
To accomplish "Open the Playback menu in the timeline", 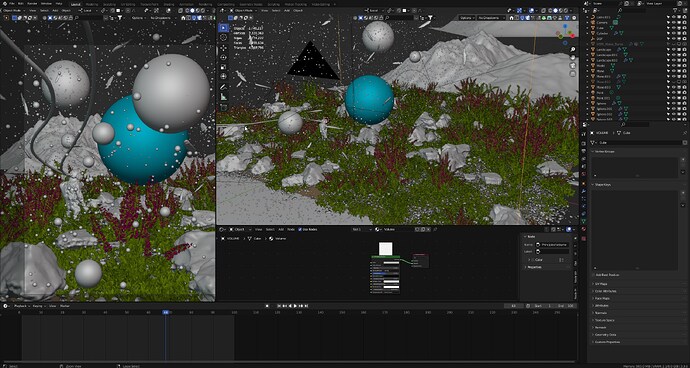I will click(22, 305).
